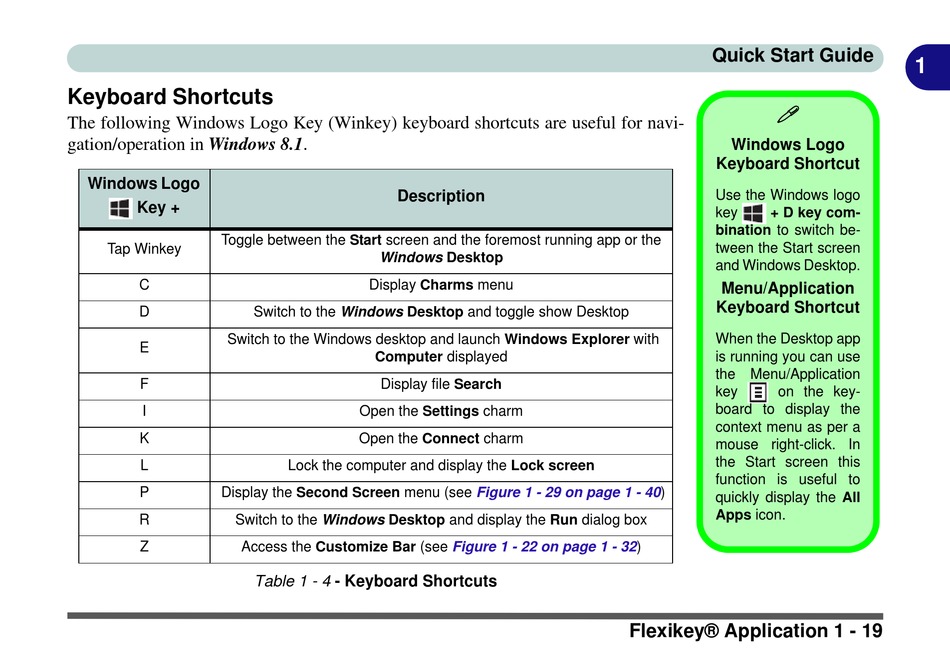Screen dimensions: 950x669
Task: Click the 'Lock the computer and display' description
Action: (x=441, y=468)
